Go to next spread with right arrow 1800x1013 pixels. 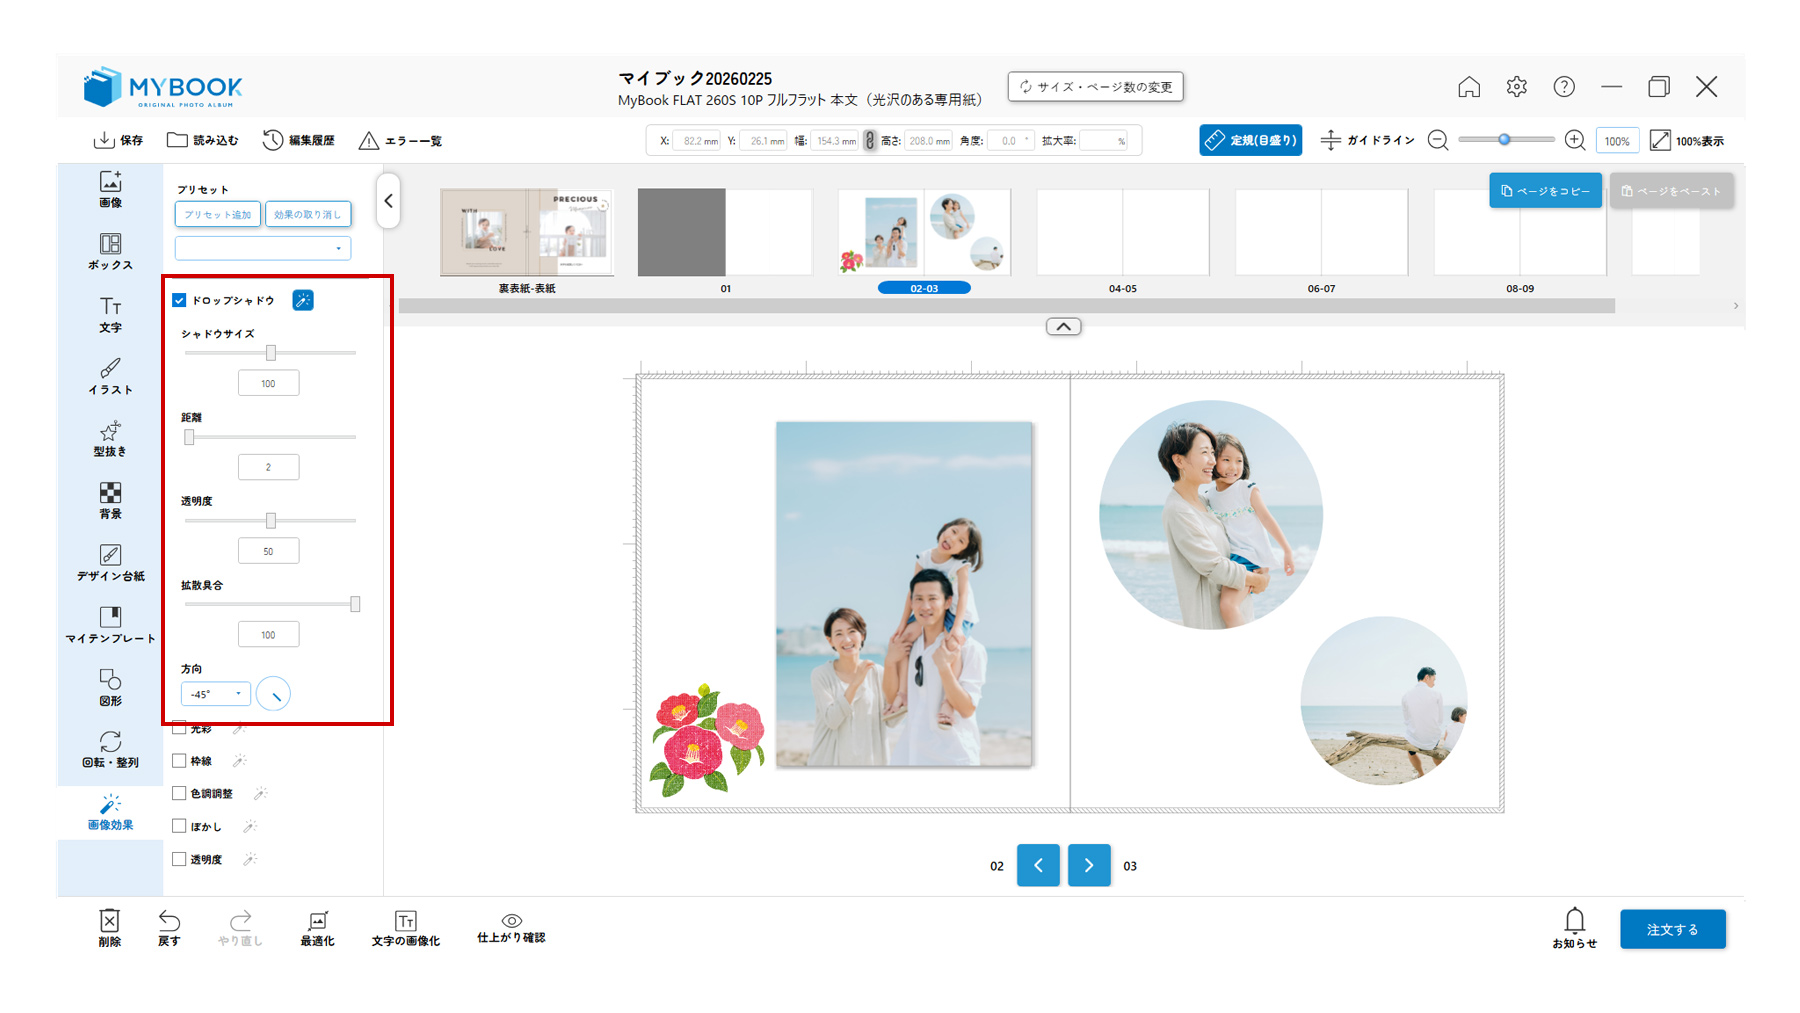point(1089,866)
